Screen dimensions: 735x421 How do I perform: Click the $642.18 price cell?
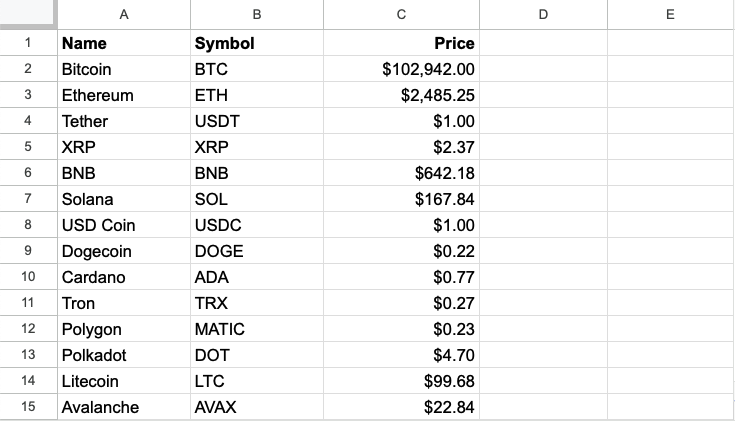click(x=401, y=173)
